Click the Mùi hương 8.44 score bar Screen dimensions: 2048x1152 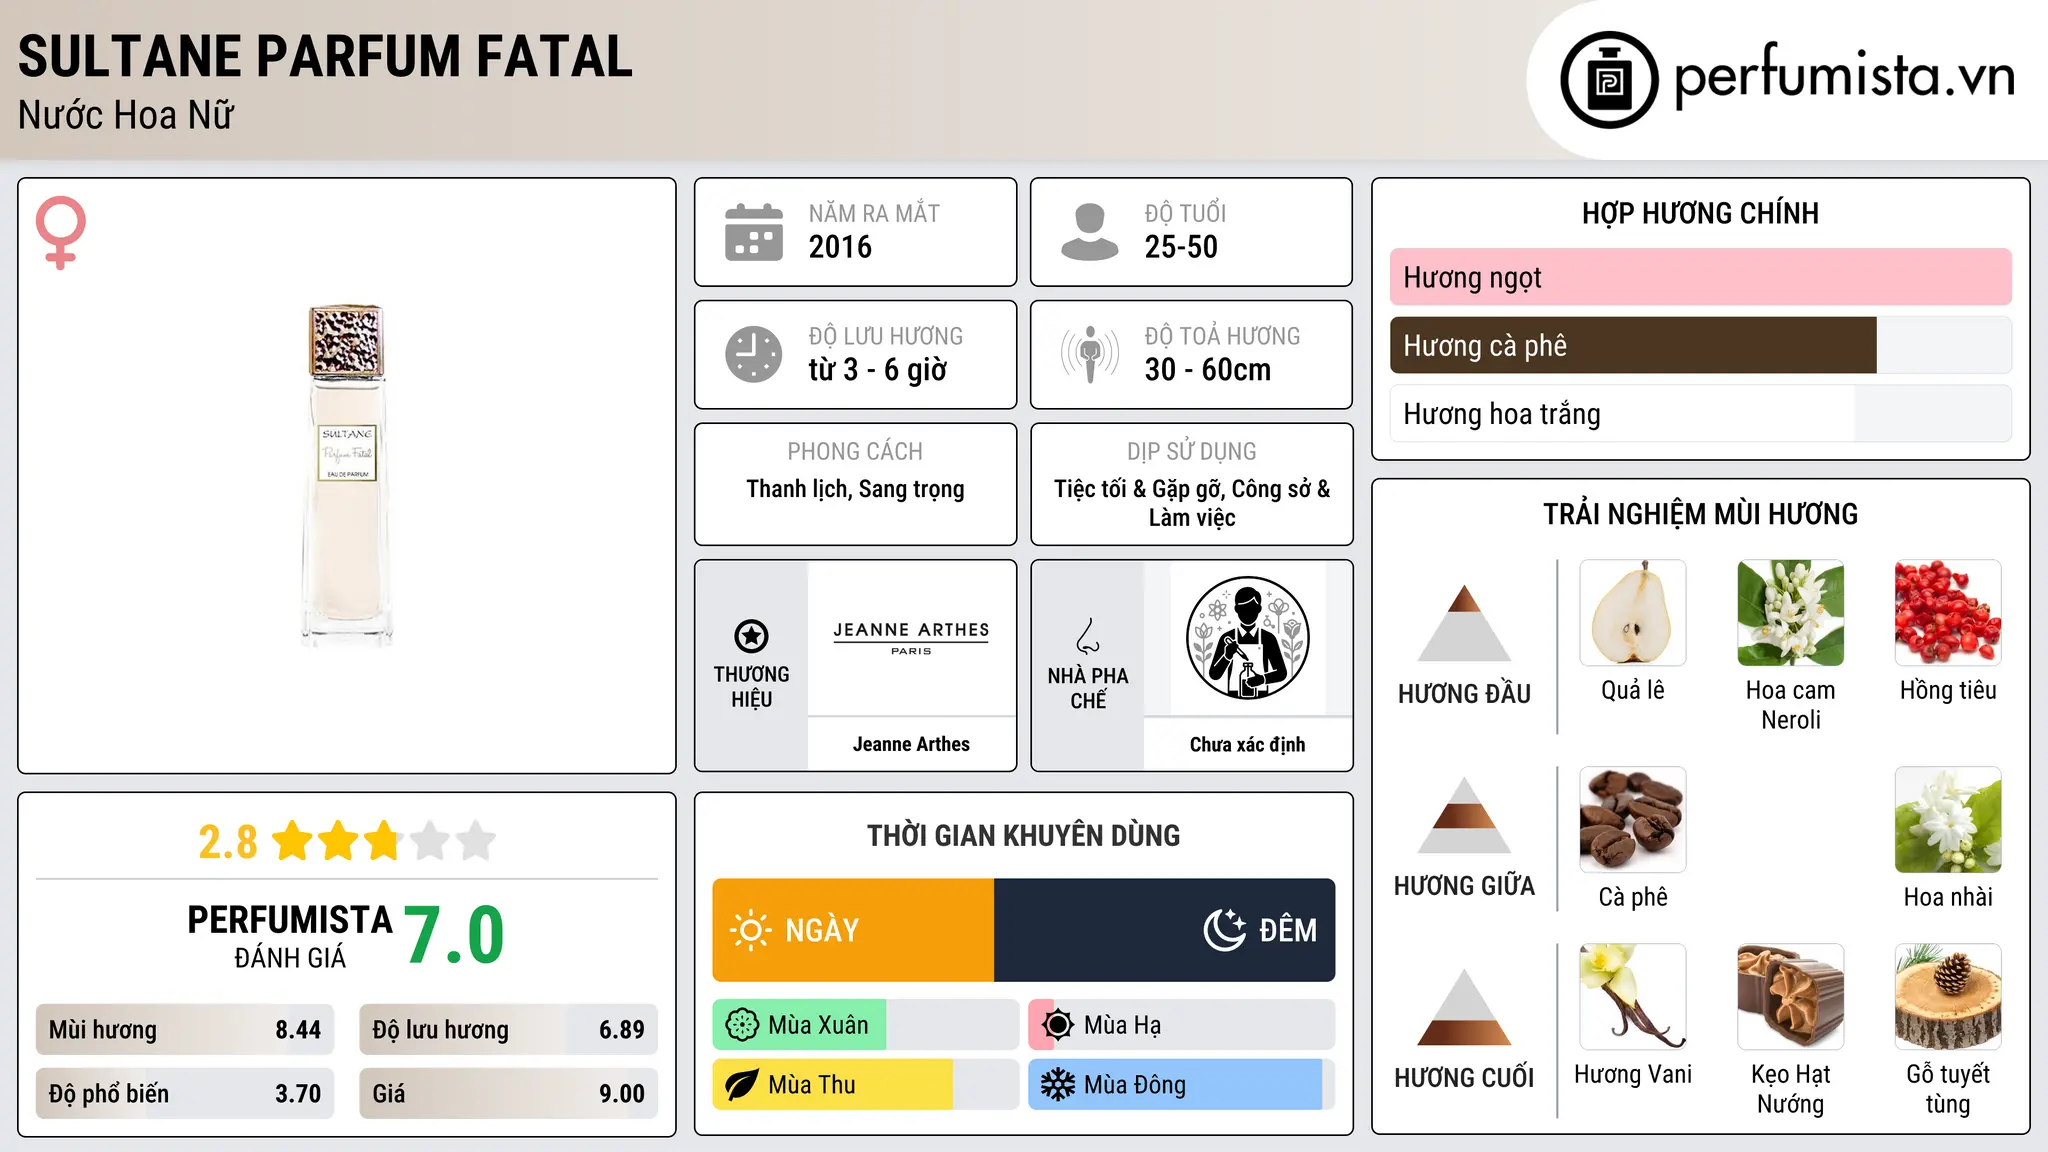click(185, 1029)
